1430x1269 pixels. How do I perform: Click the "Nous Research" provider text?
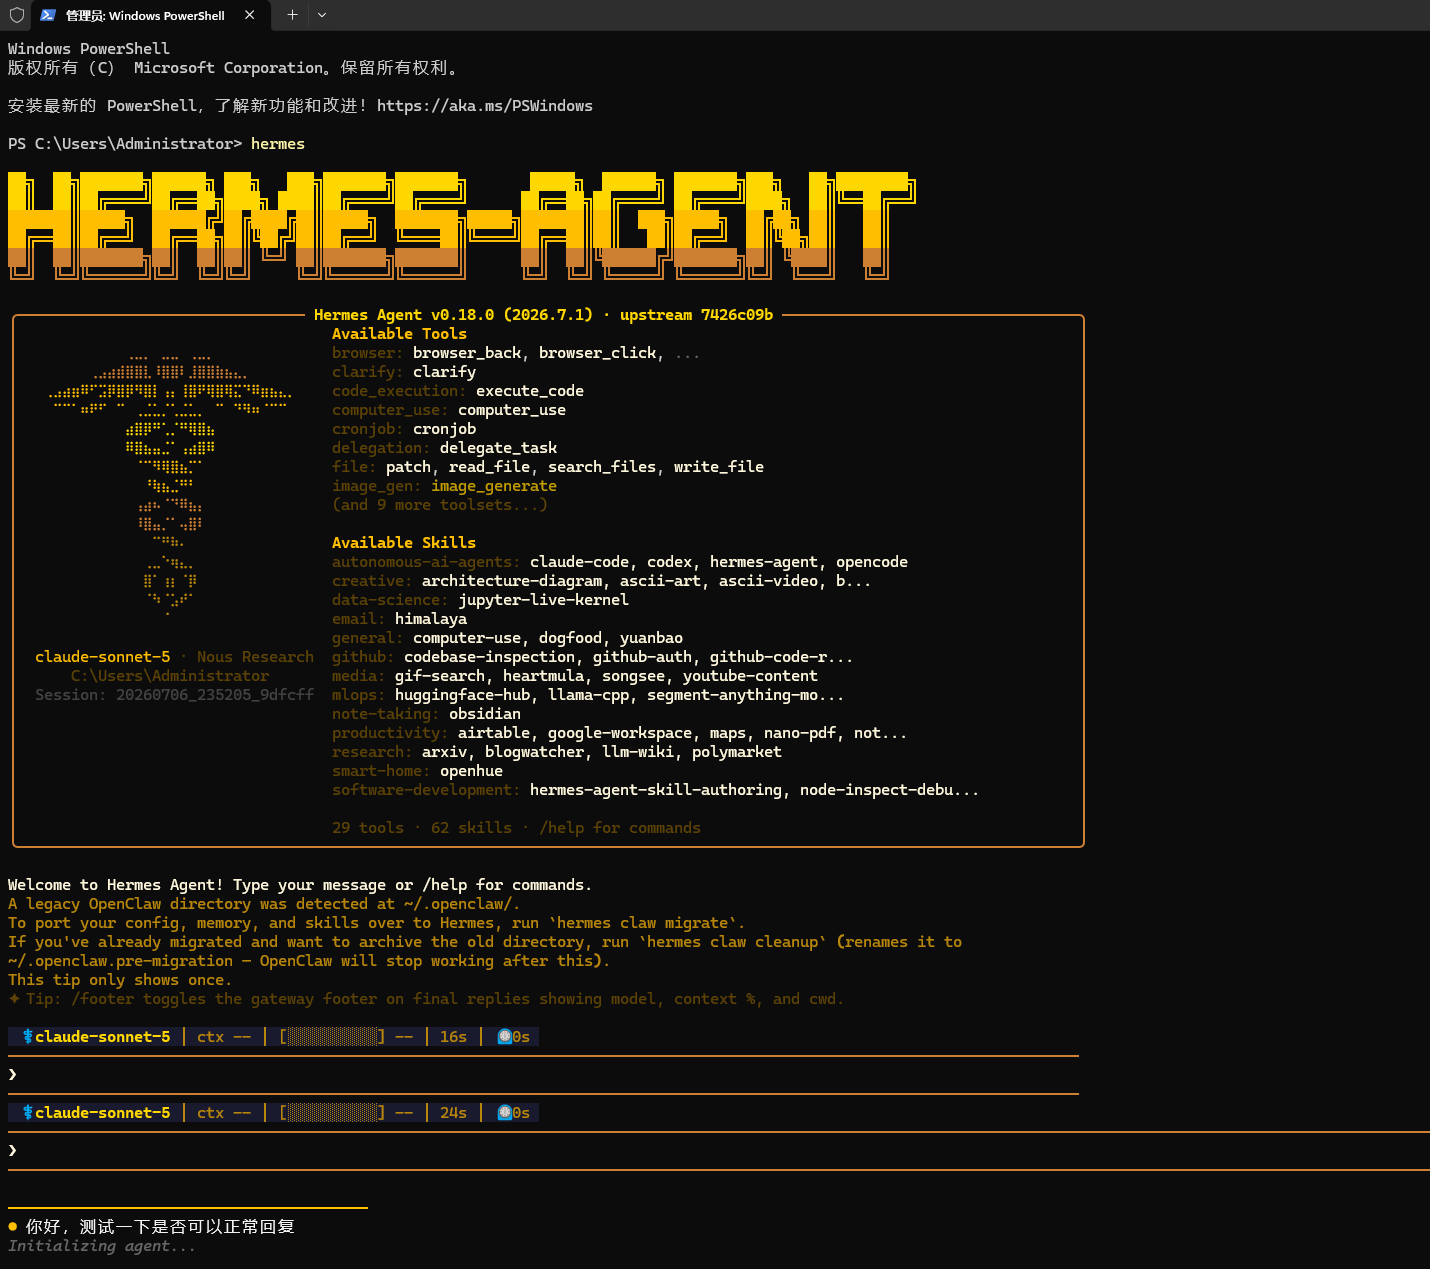pyautogui.click(x=255, y=657)
